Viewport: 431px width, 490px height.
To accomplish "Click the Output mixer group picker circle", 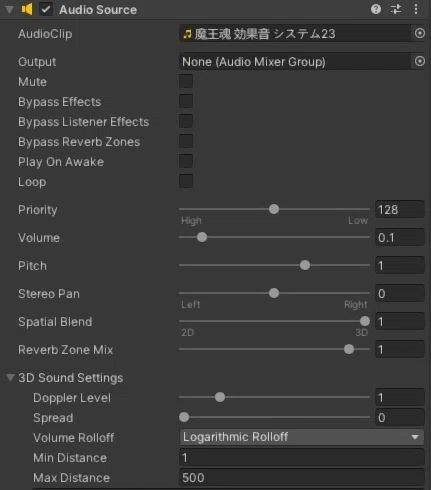I will click(x=420, y=61).
